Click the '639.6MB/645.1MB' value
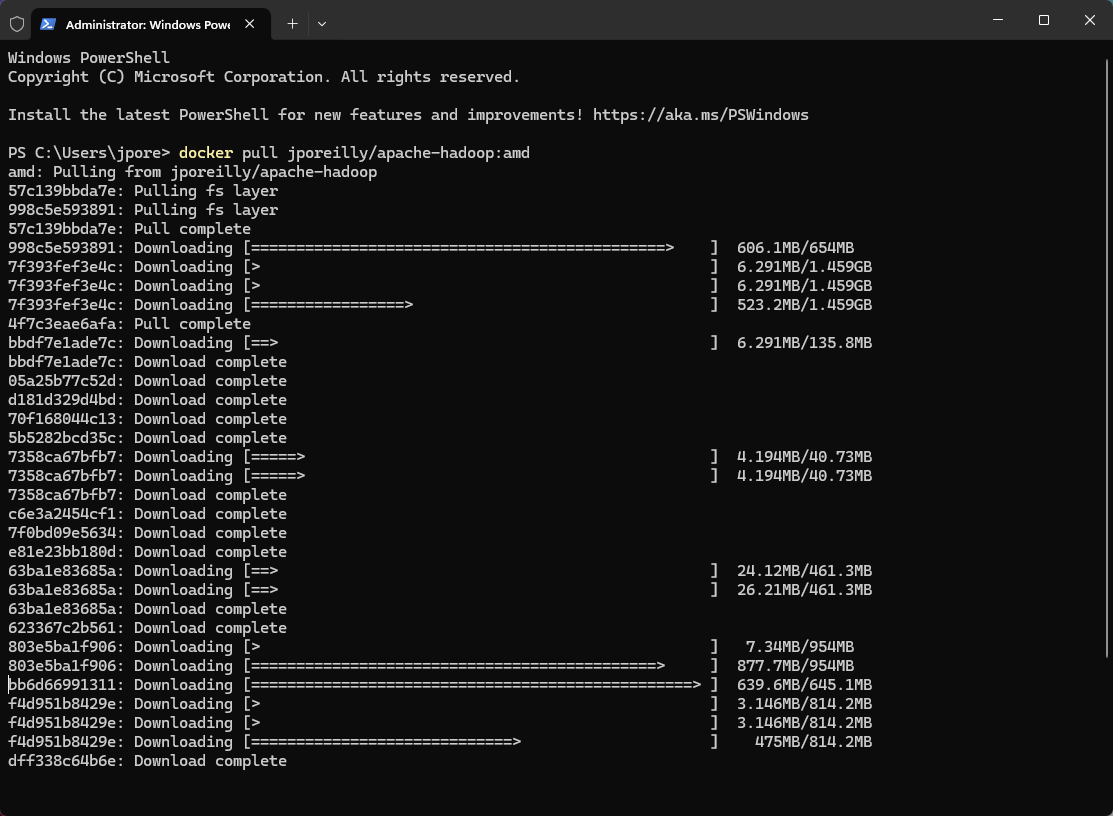This screenshot has height=816, width=1113. point(804,685)
